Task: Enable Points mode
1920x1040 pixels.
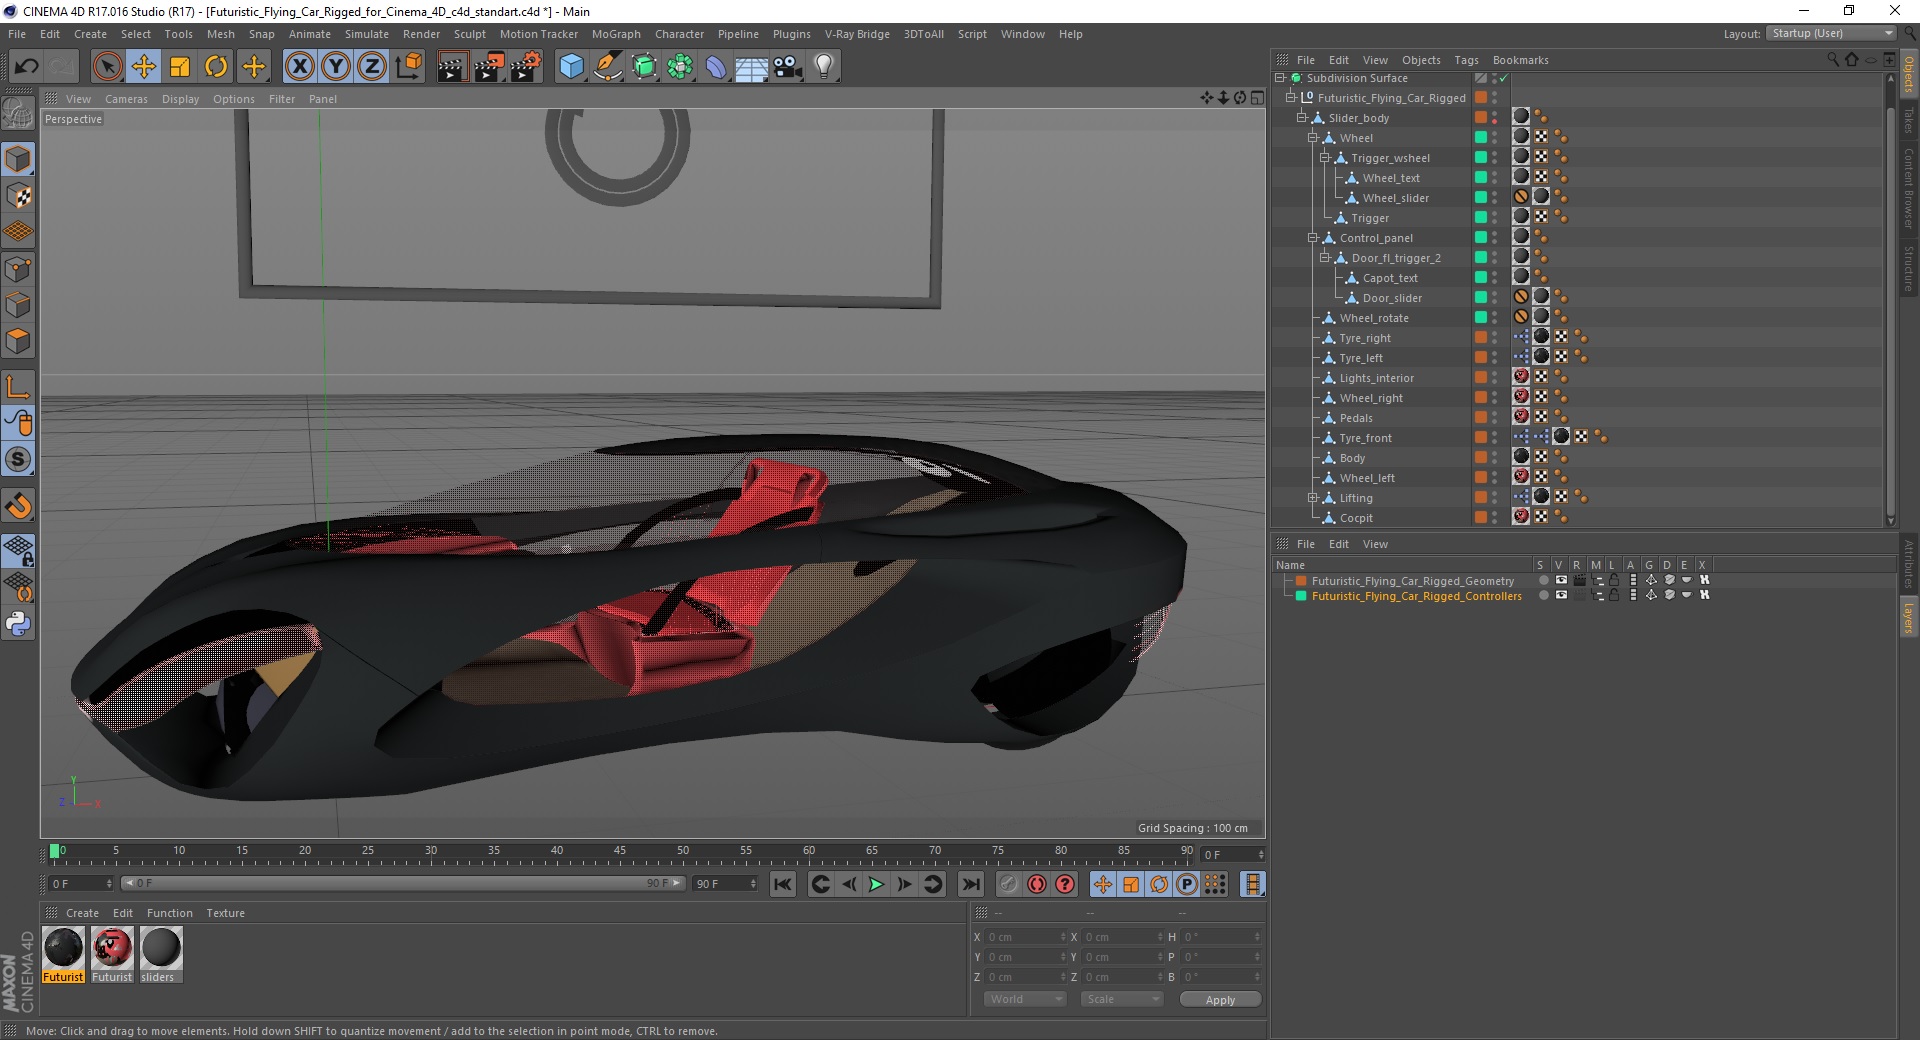Action: click(x=18, y=269)
